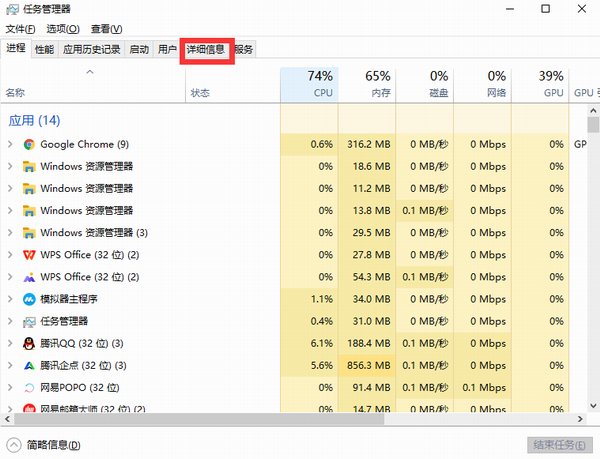Viewport: 600px width, 459px height.
Task: Expand the 腾讯QQ (32 位) (3) process group
Action: 10,343
